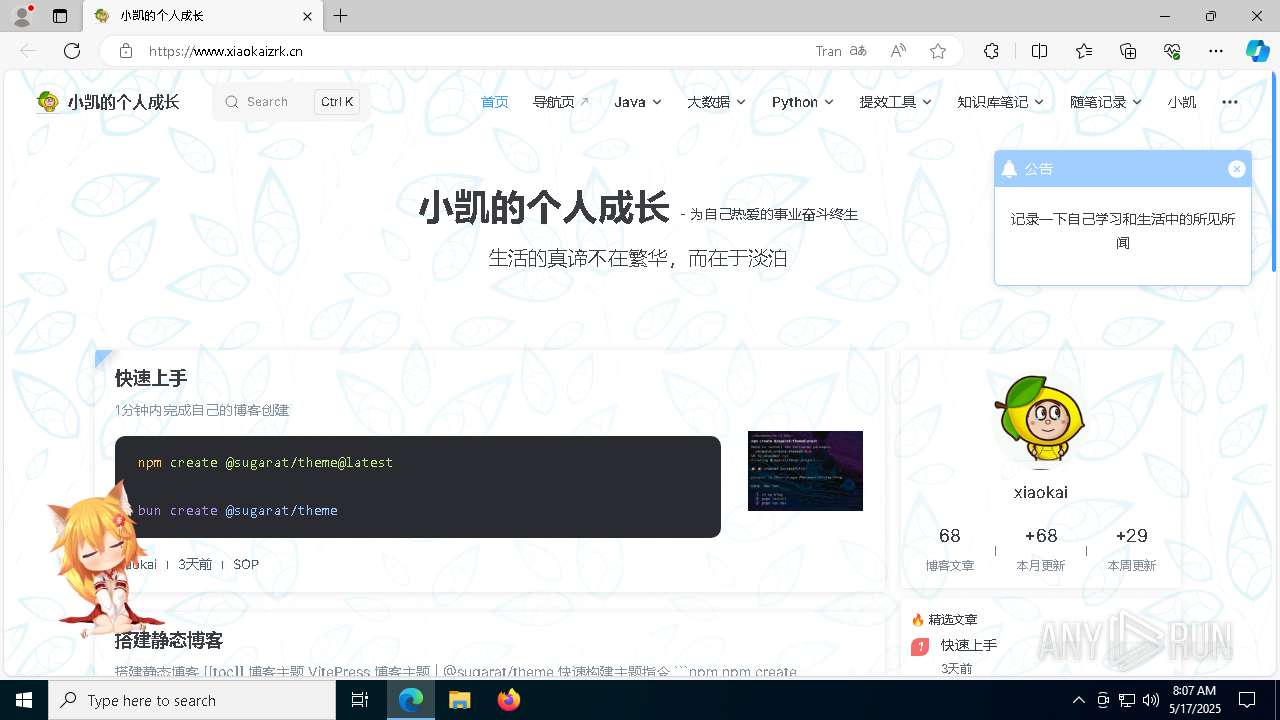Open the favorites list icon
This screenshot has height=720, width=1280.
point(1084,51)
